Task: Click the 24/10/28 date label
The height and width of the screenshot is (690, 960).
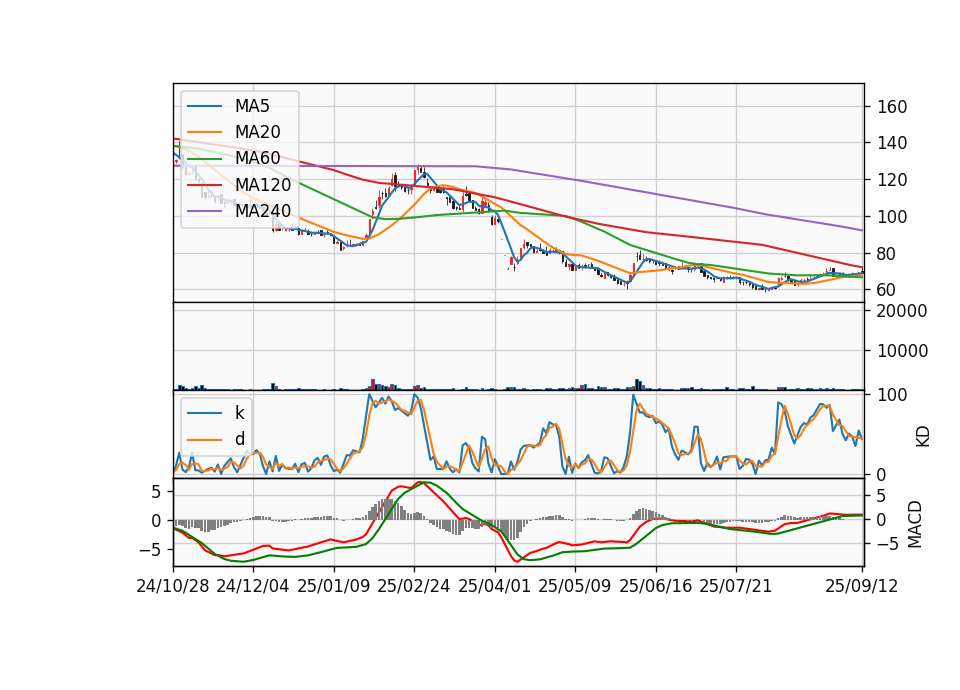Action: click(173, 586)
